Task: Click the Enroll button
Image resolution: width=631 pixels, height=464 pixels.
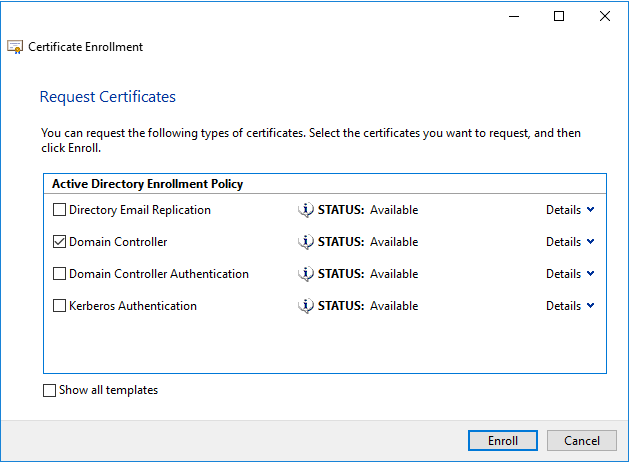Action: coord(503,441)
